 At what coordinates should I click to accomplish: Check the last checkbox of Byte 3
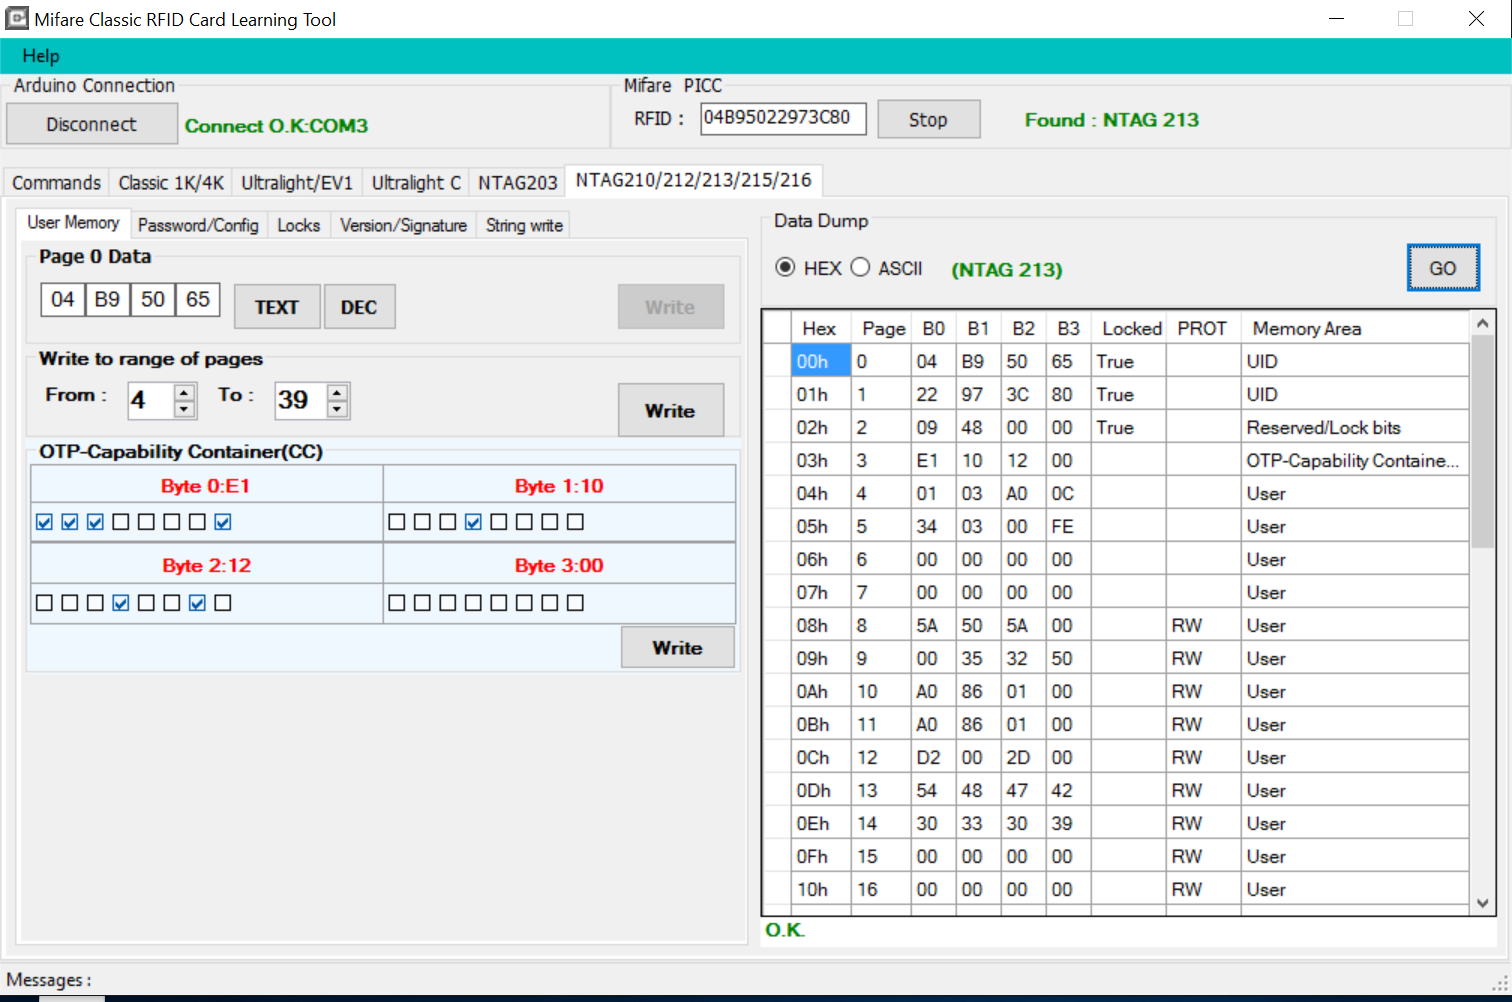tap(575, 603)
